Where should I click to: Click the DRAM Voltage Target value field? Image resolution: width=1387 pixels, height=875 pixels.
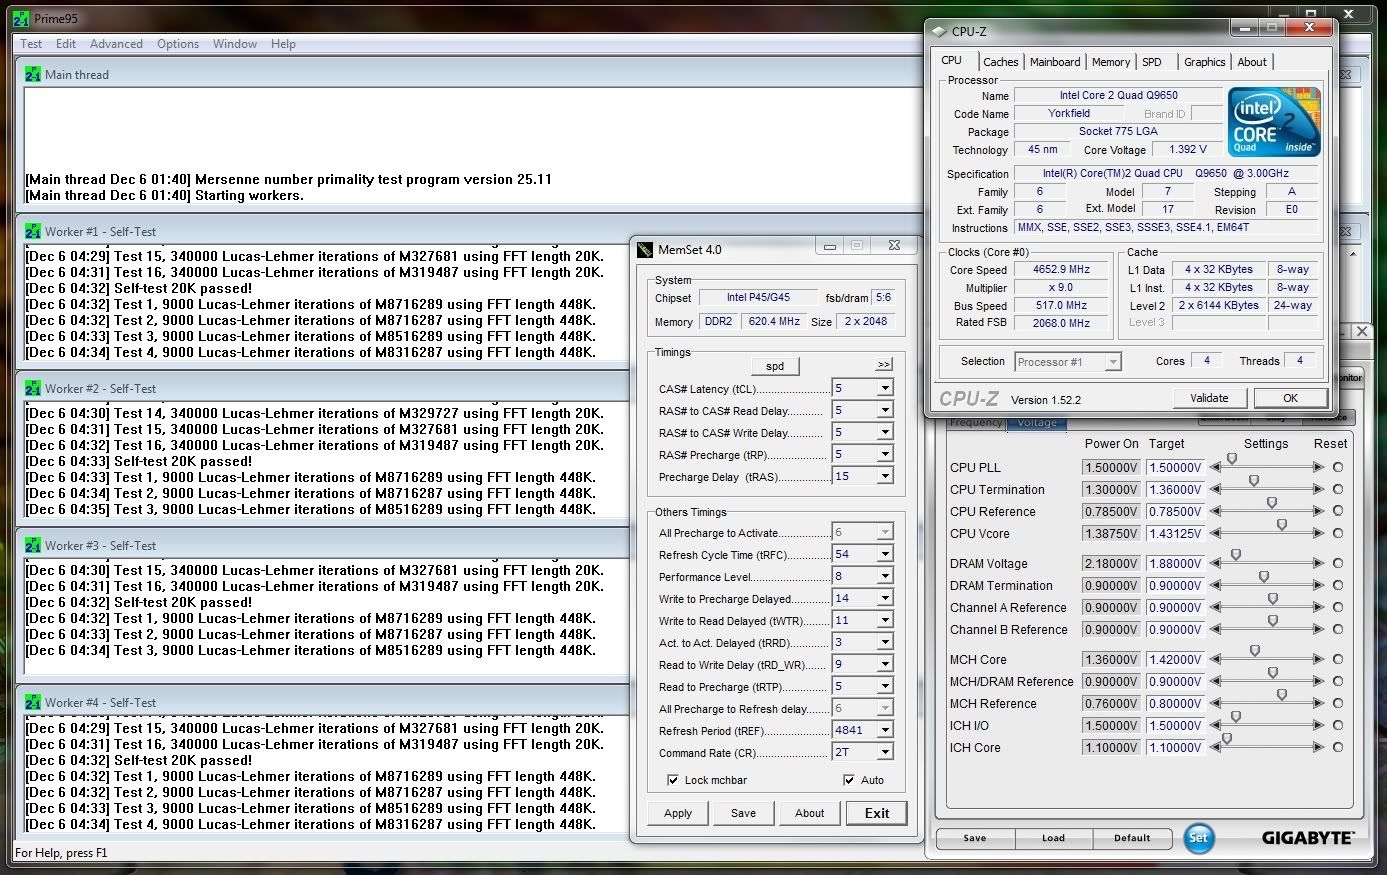point(1175,564)
